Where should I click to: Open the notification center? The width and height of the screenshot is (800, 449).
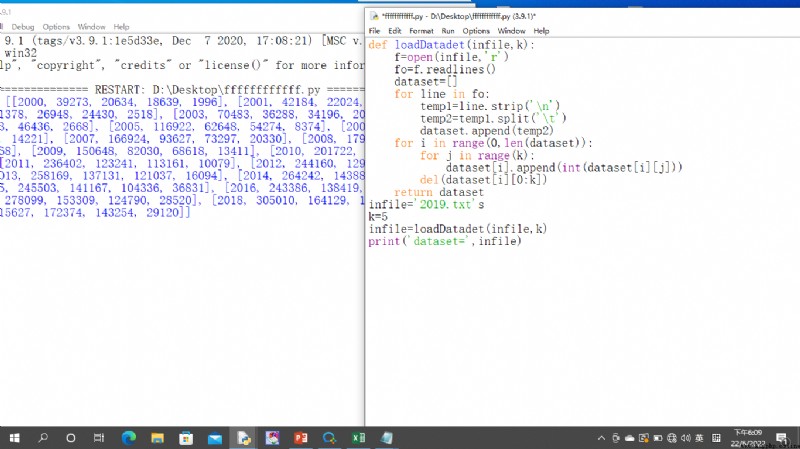tap(781, 438)
